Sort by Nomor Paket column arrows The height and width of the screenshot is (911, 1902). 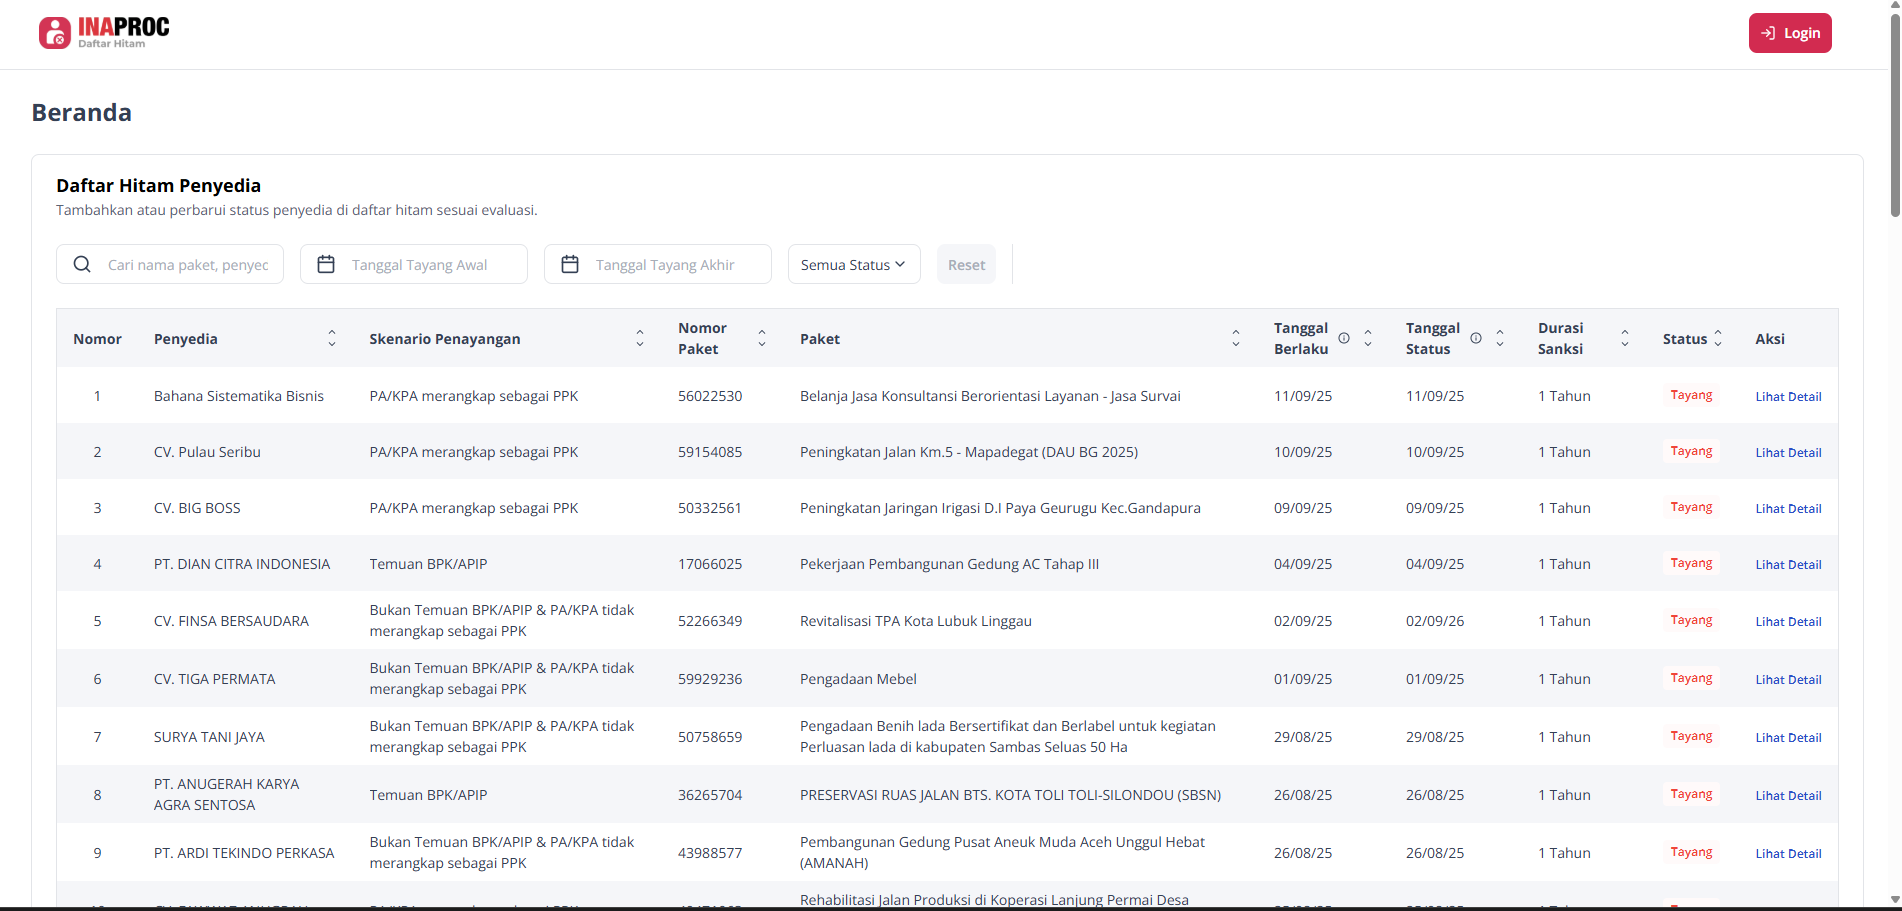click(x=762, y=339)
